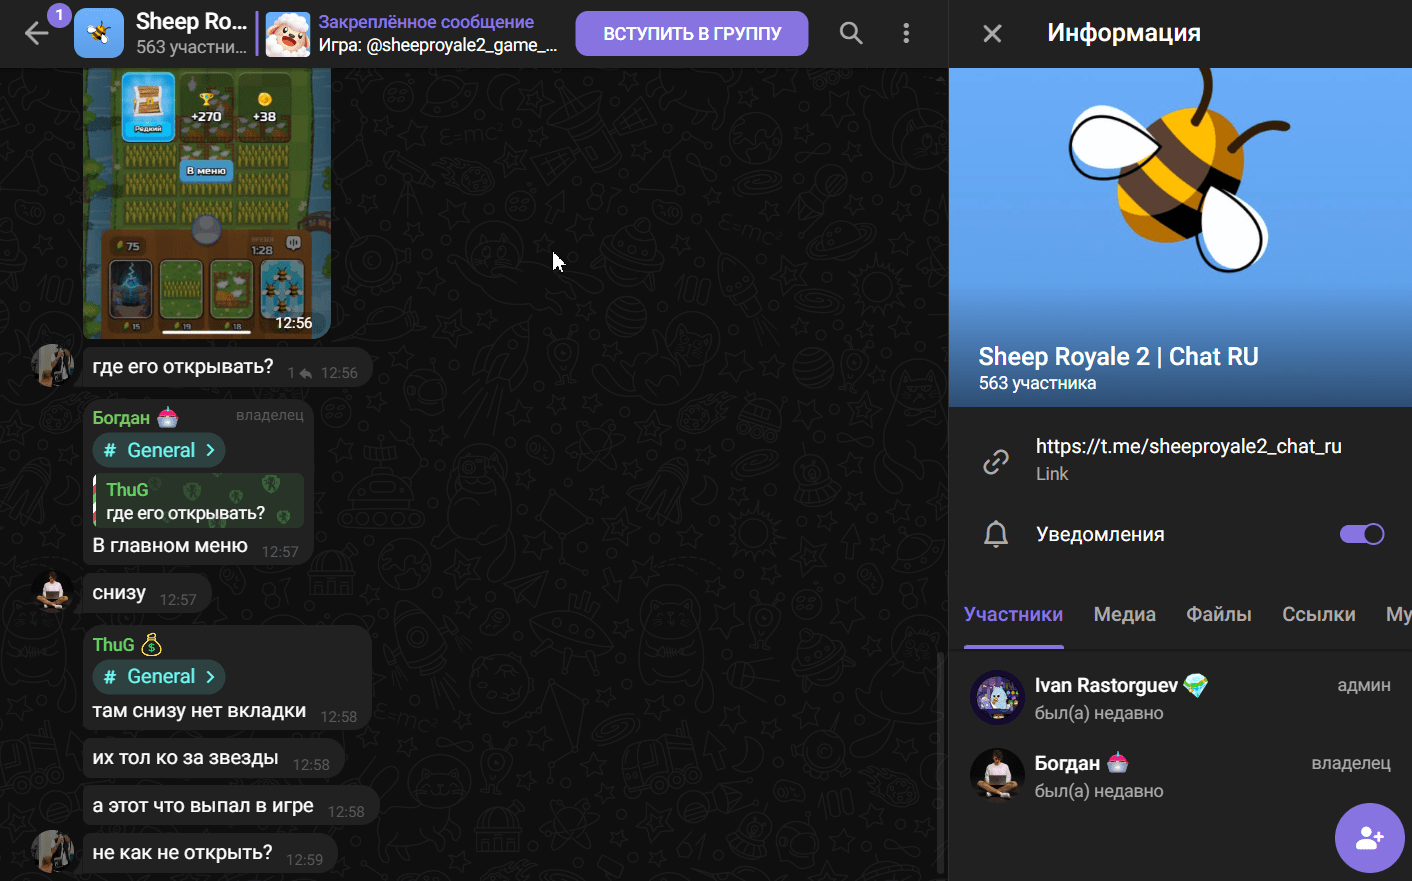Image resolution: width=1412 pixels, height=881 pixels.
Task: Click the gem emoji status beside Ivan Rastorguev
Action: coord(1196,685)
